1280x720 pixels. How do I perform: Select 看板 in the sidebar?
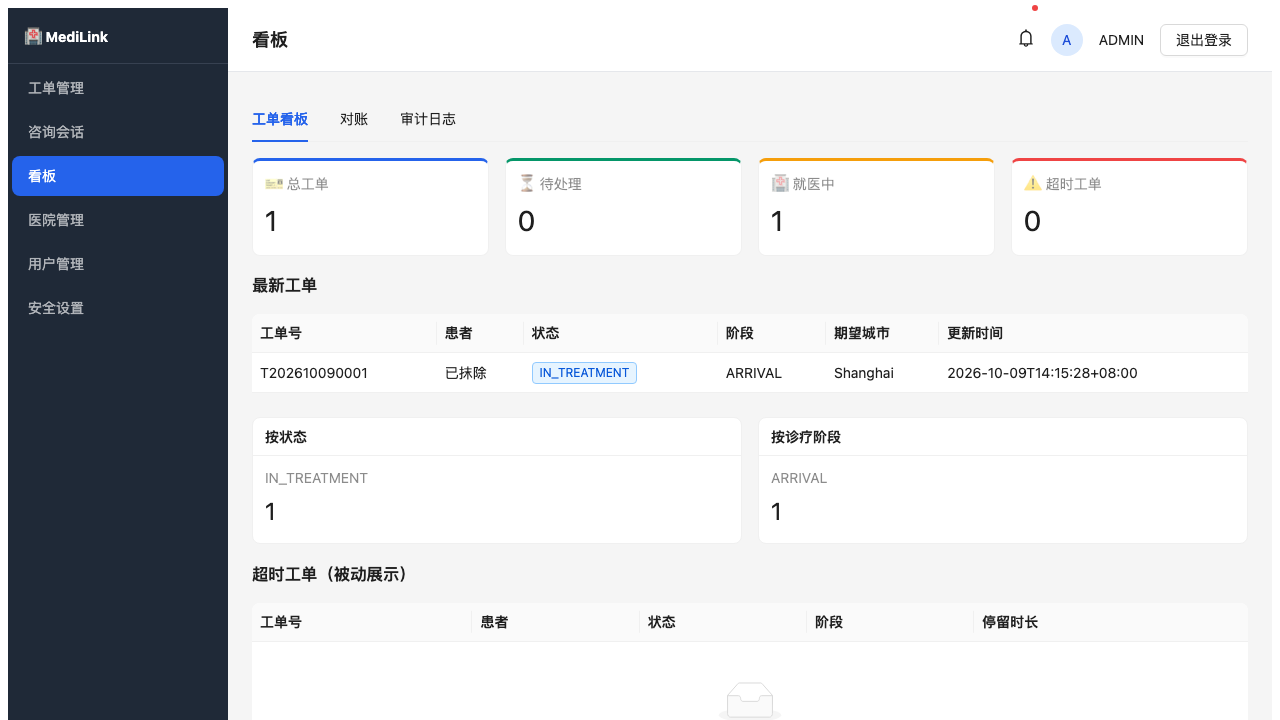click(118, 176)
